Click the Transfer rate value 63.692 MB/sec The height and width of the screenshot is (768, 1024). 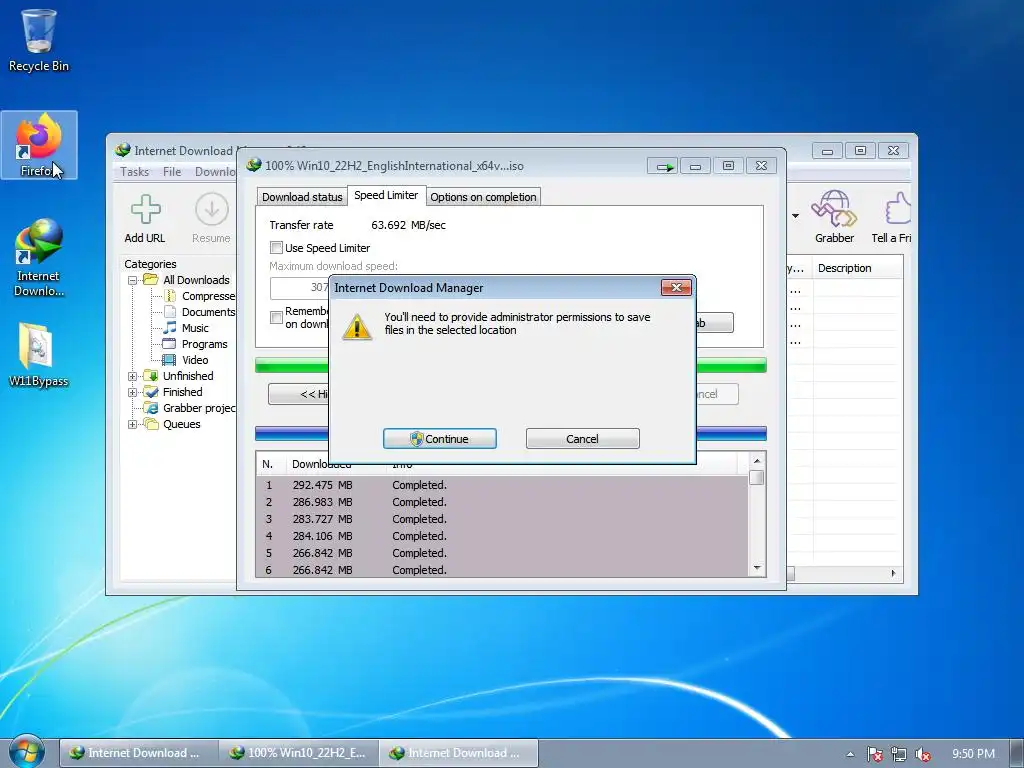point(408,225)
